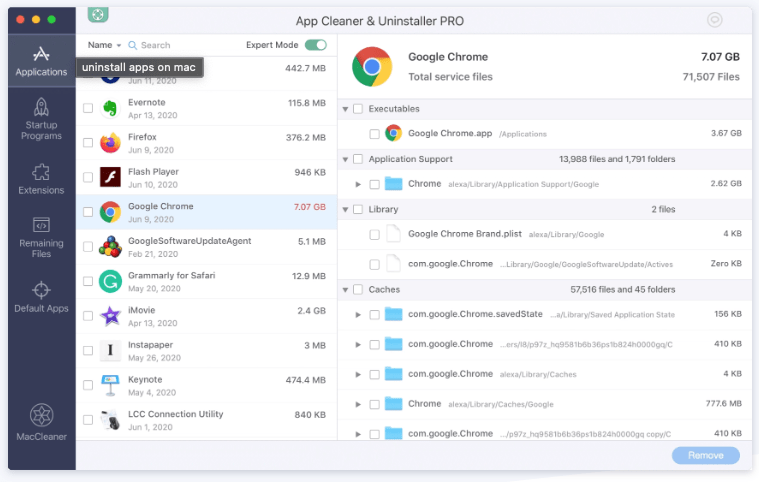Image resolution: width=759 pixels, height=482 pixels.
Task: Collapse the Application Support section
Action: [345, 160]
